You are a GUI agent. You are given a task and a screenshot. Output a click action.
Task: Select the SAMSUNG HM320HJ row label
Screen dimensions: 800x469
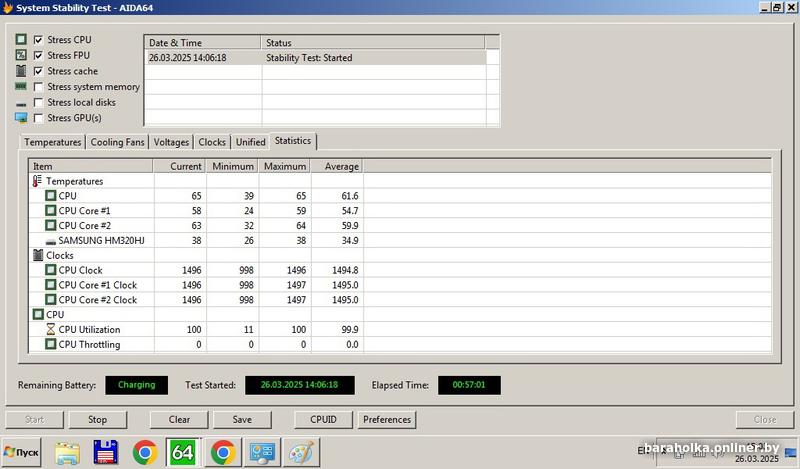102,240
